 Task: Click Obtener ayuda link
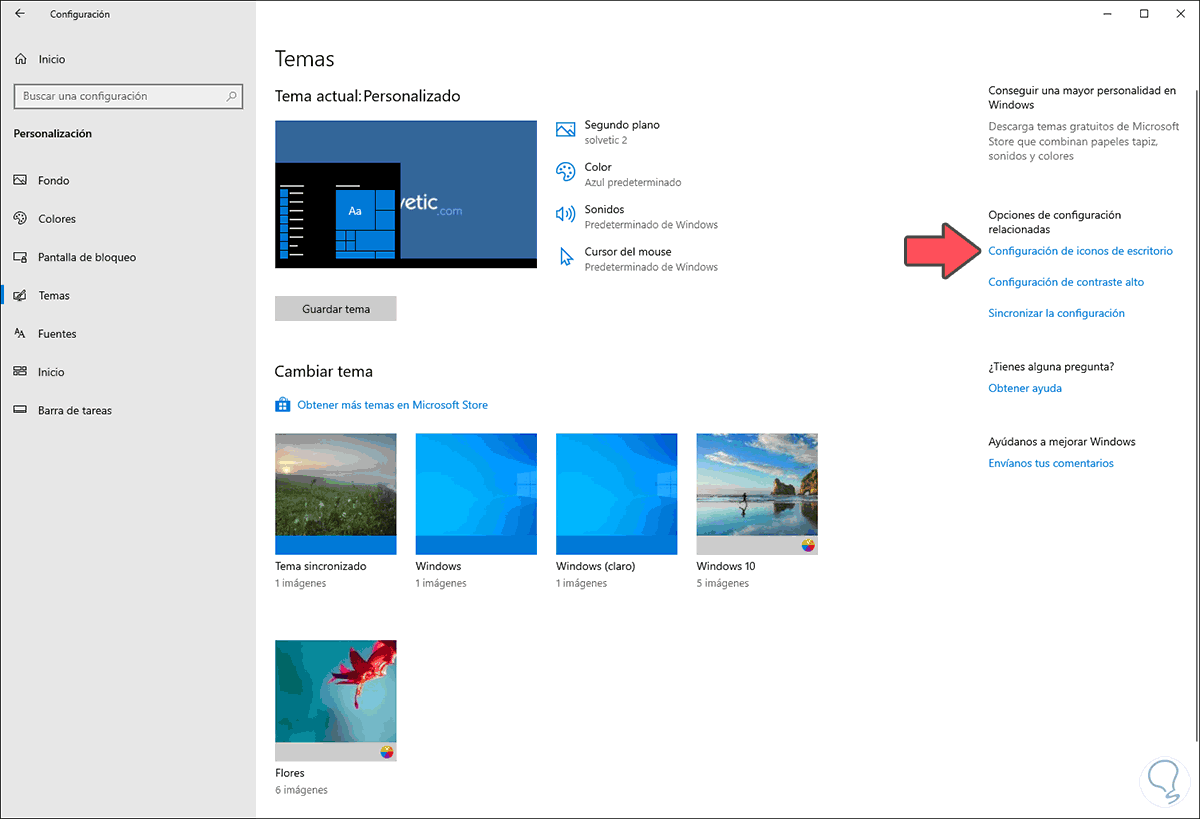[x=1025, y=388]
